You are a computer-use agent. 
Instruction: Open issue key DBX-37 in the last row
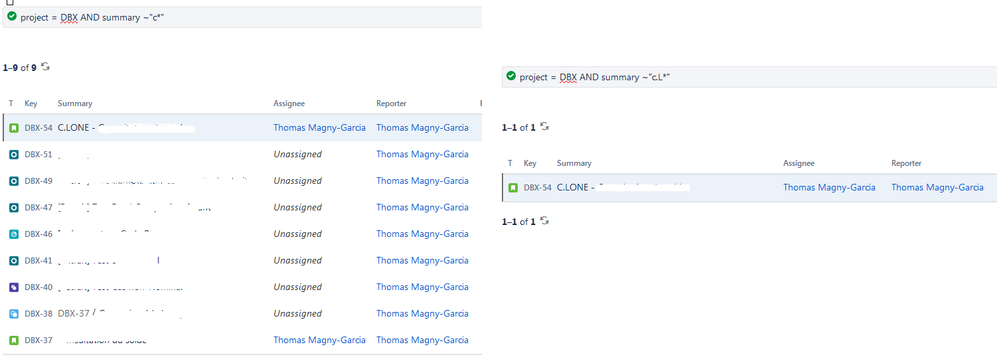tap(38, 340)
